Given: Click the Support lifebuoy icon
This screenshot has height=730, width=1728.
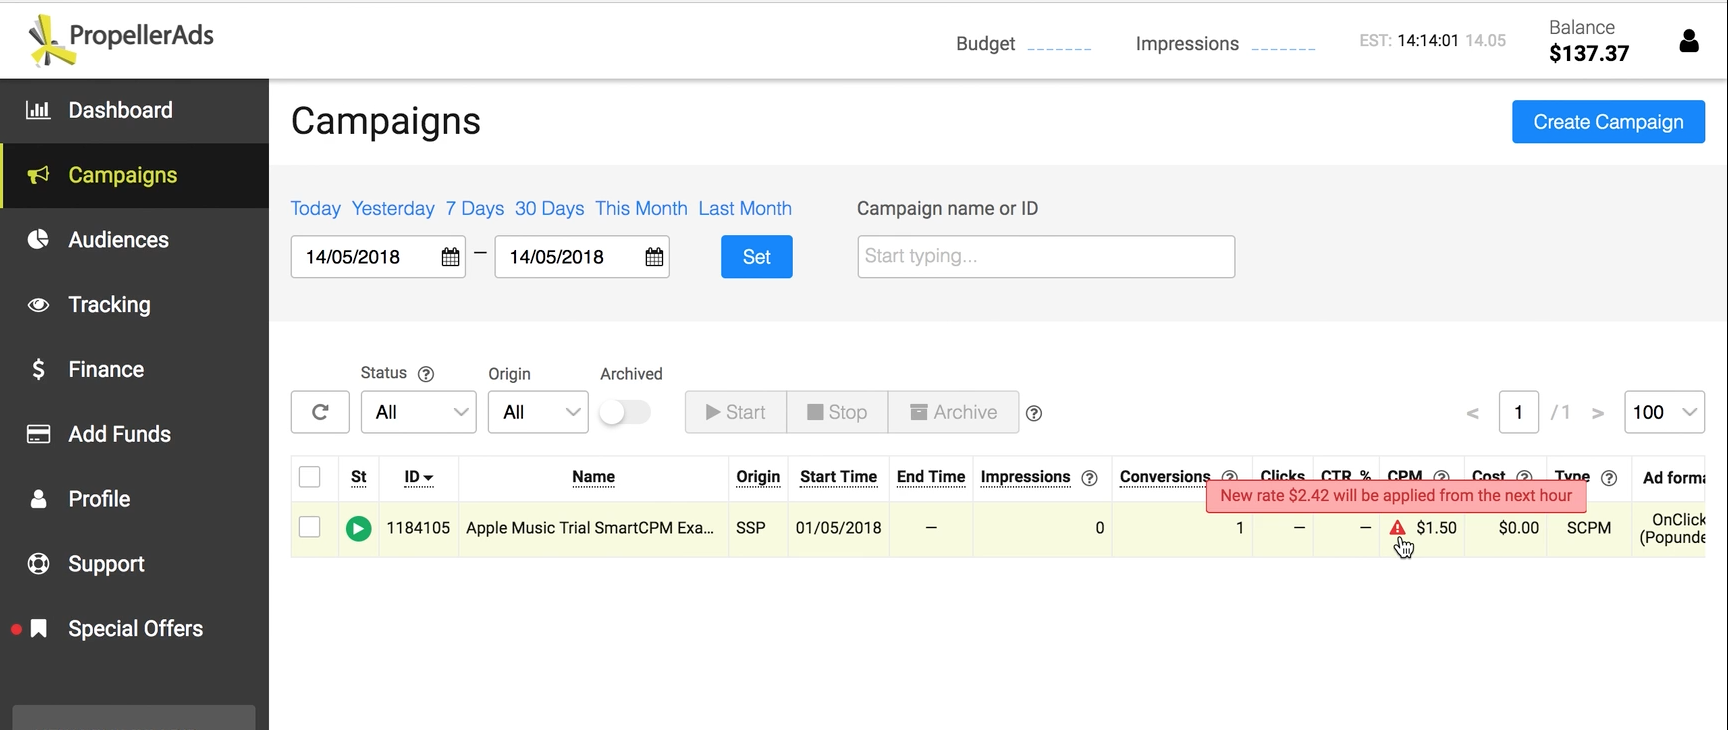Looking at the screenshot, I should (x=38, y=564).
